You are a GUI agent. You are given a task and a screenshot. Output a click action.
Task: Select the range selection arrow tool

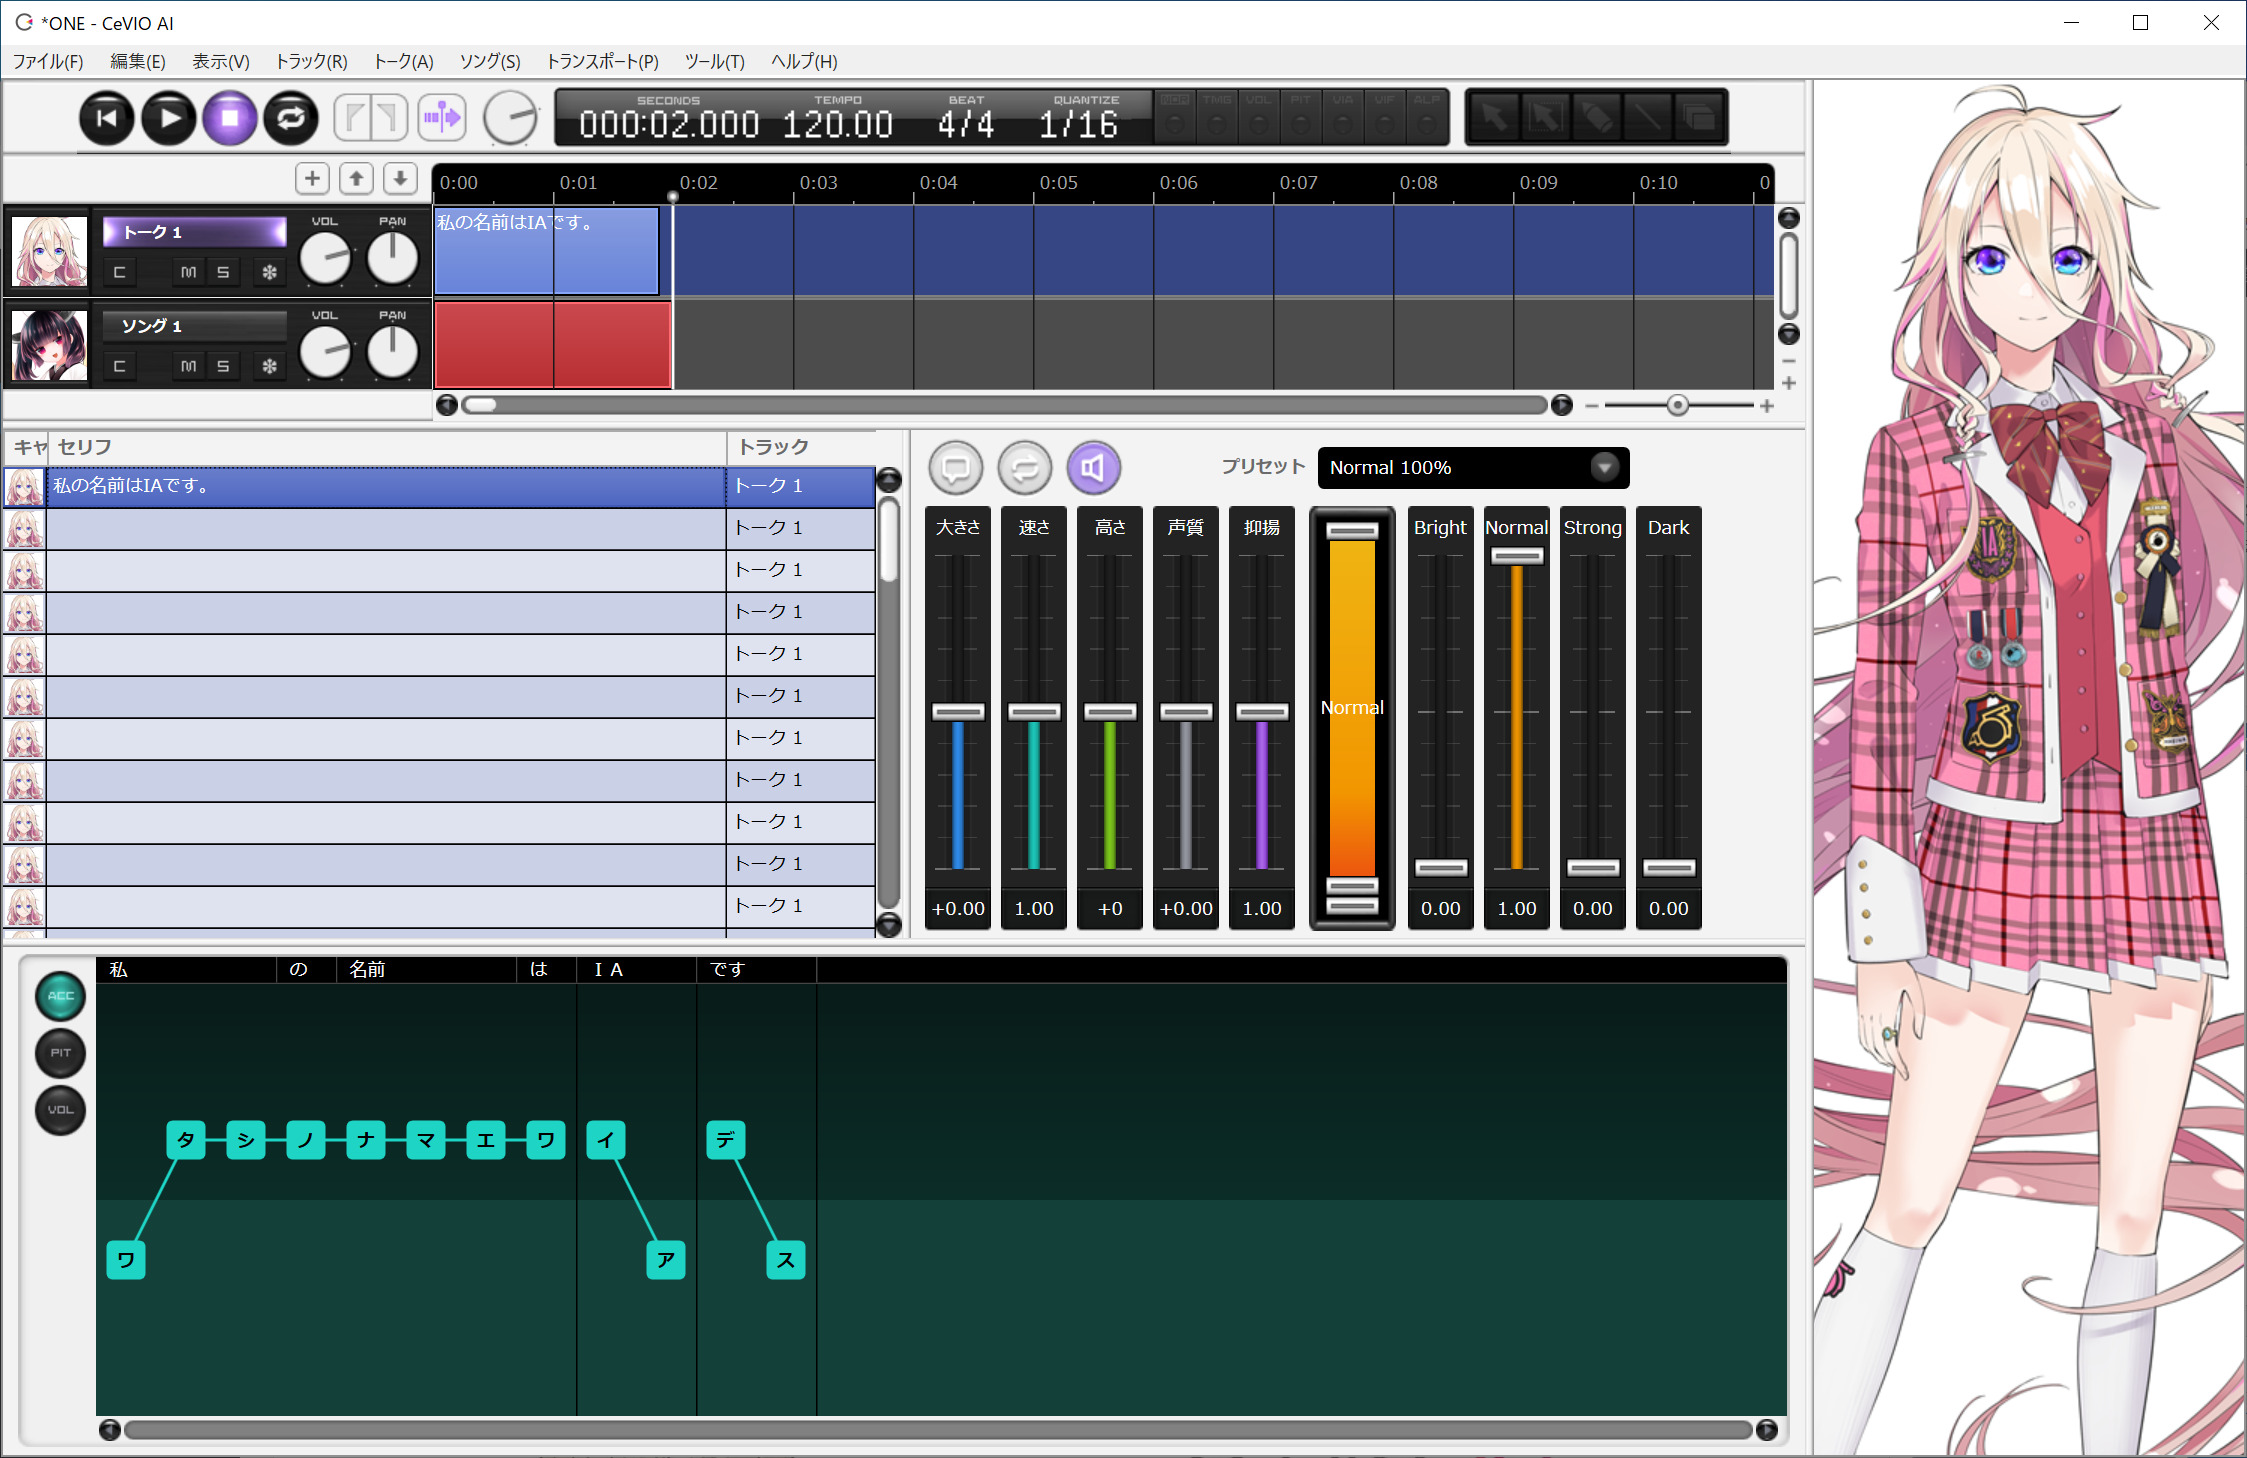(1546, 118)
